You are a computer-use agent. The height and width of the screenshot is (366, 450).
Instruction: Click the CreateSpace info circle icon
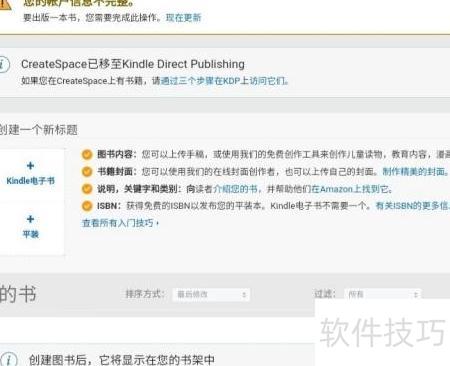3,64
